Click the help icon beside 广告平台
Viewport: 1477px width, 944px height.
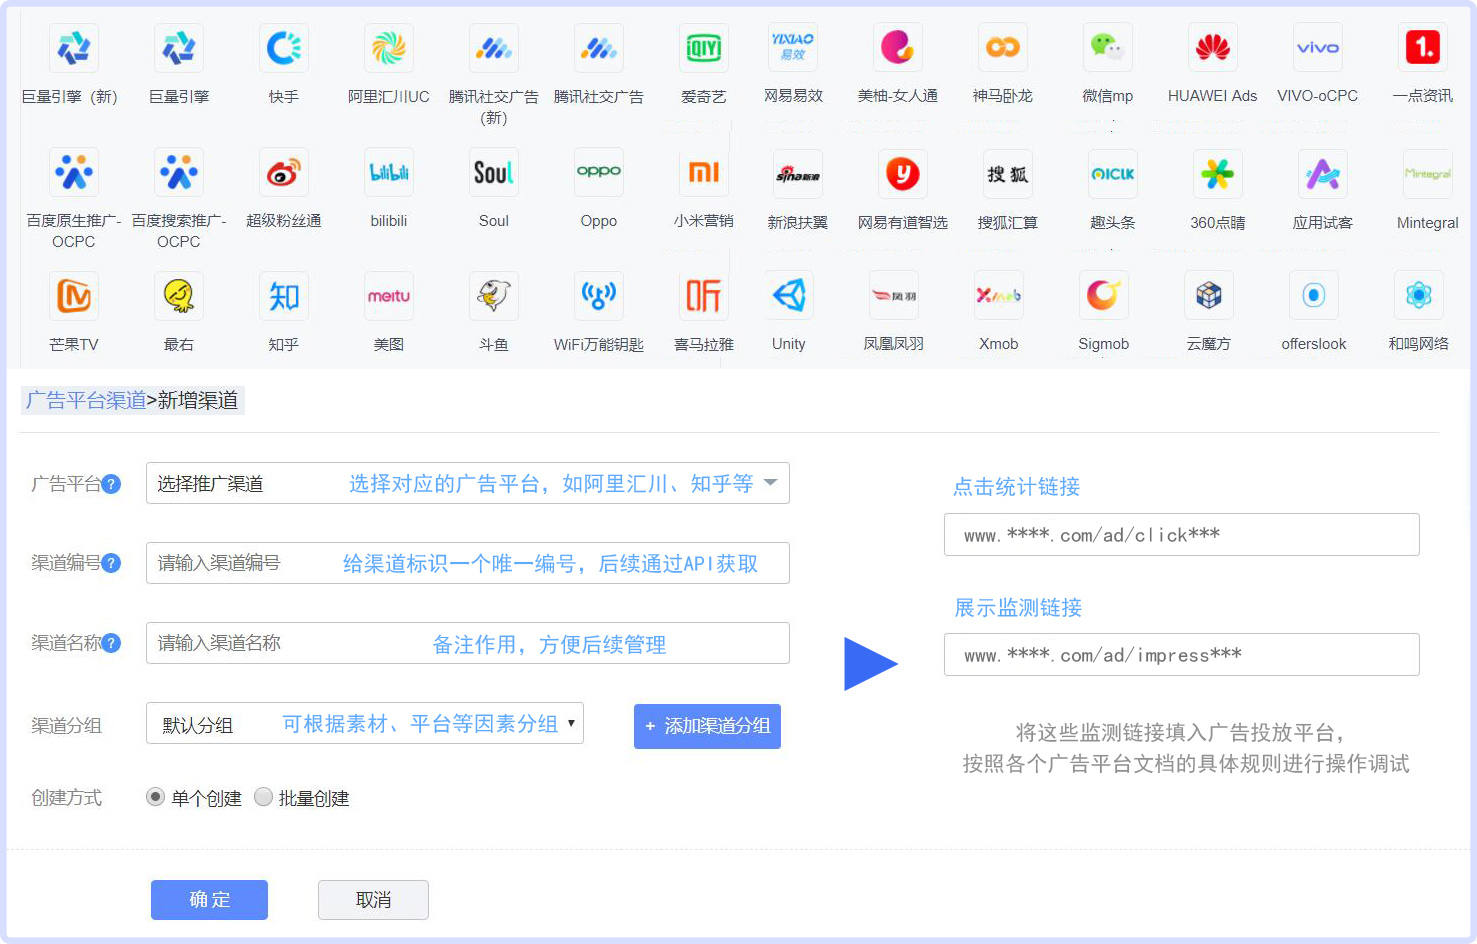point(112,484)
